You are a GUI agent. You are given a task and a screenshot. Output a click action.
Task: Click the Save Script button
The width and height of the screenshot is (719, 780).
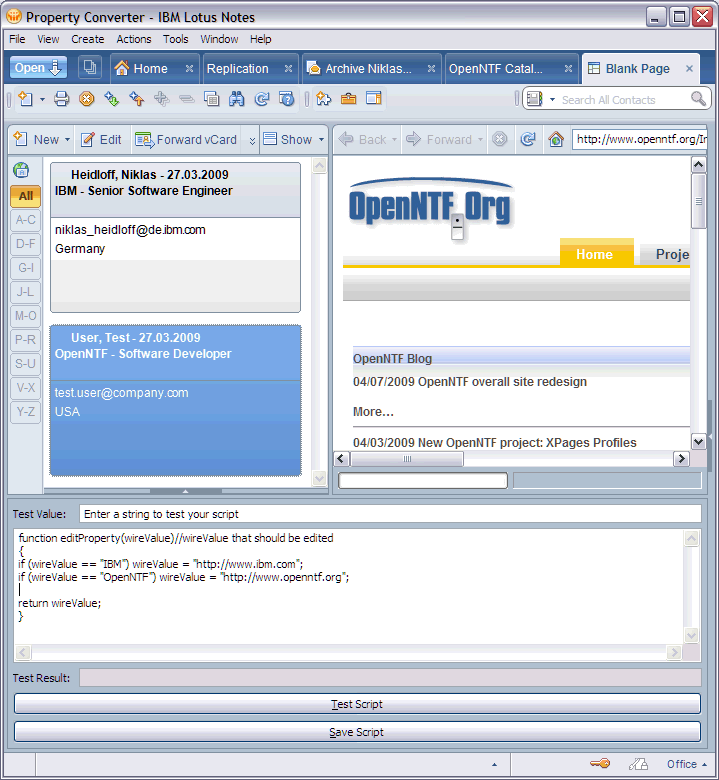tap(357, 732)
